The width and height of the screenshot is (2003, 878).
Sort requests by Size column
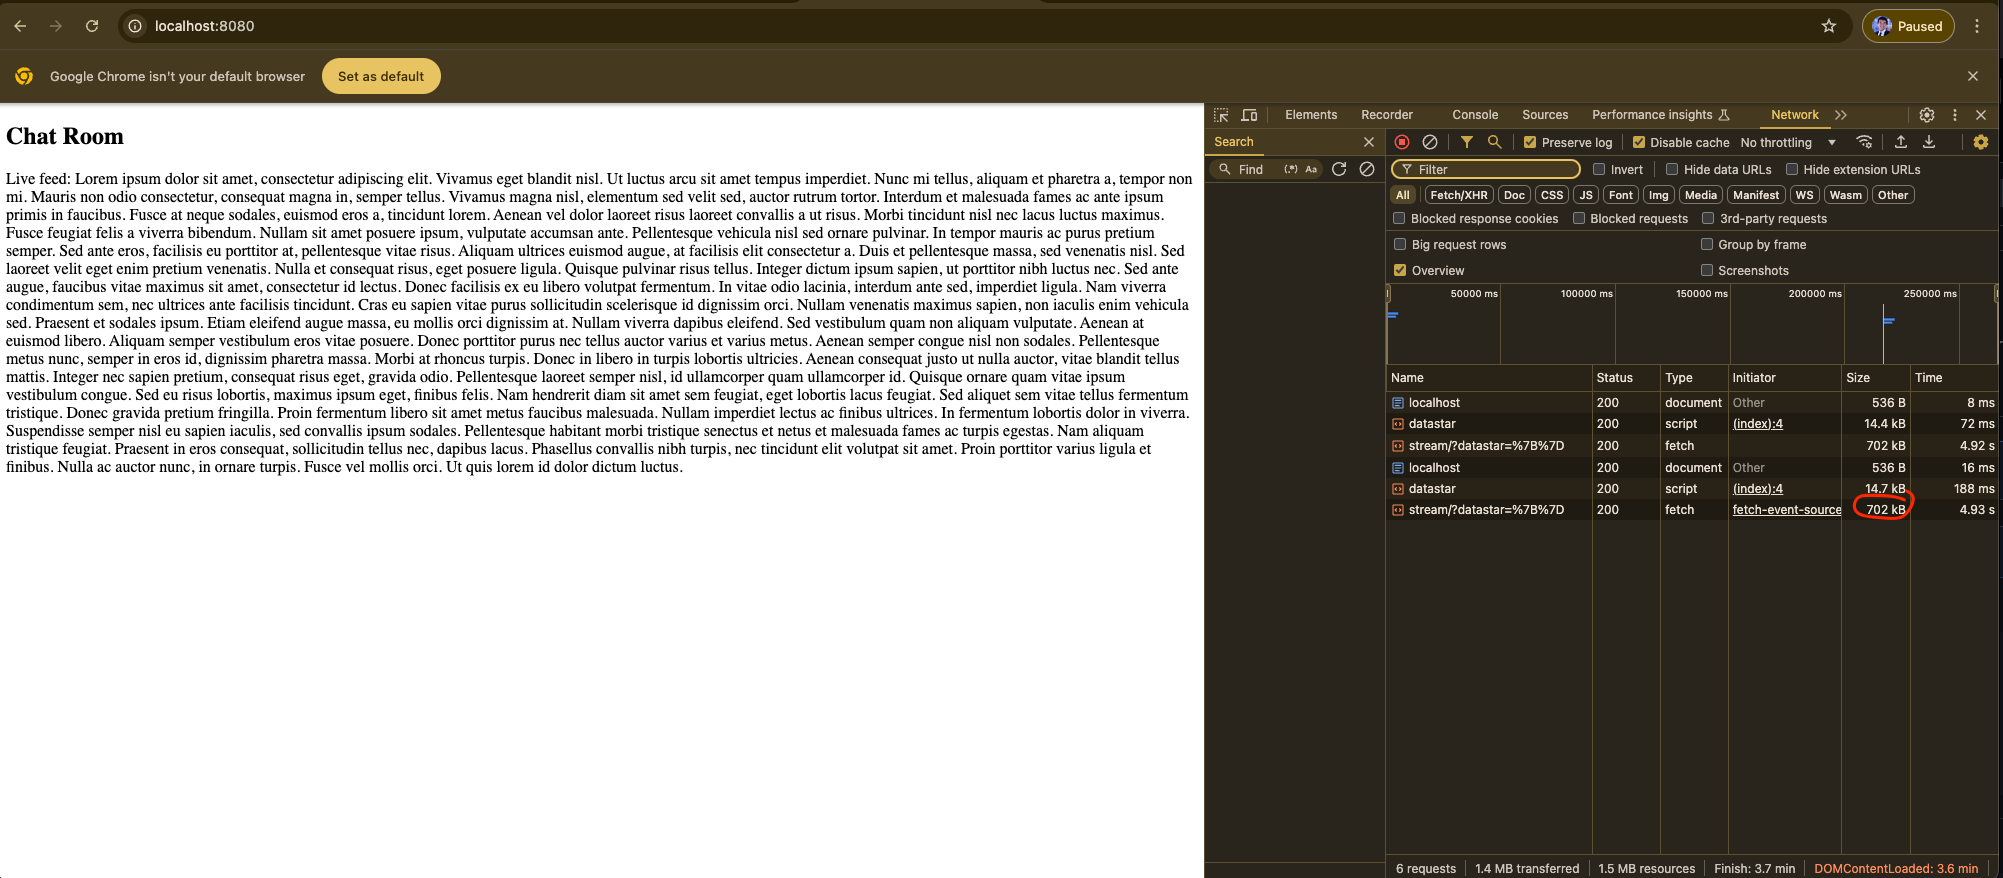[x=1875, y=378]
